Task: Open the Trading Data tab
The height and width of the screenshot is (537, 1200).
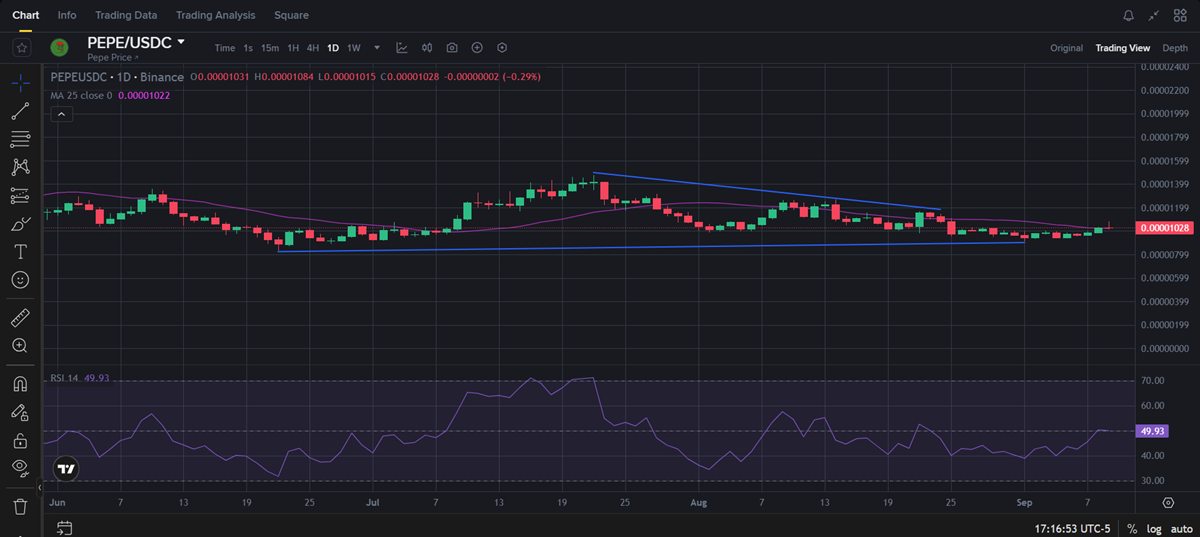Action: pyautogui.click(x=126, y=15)
